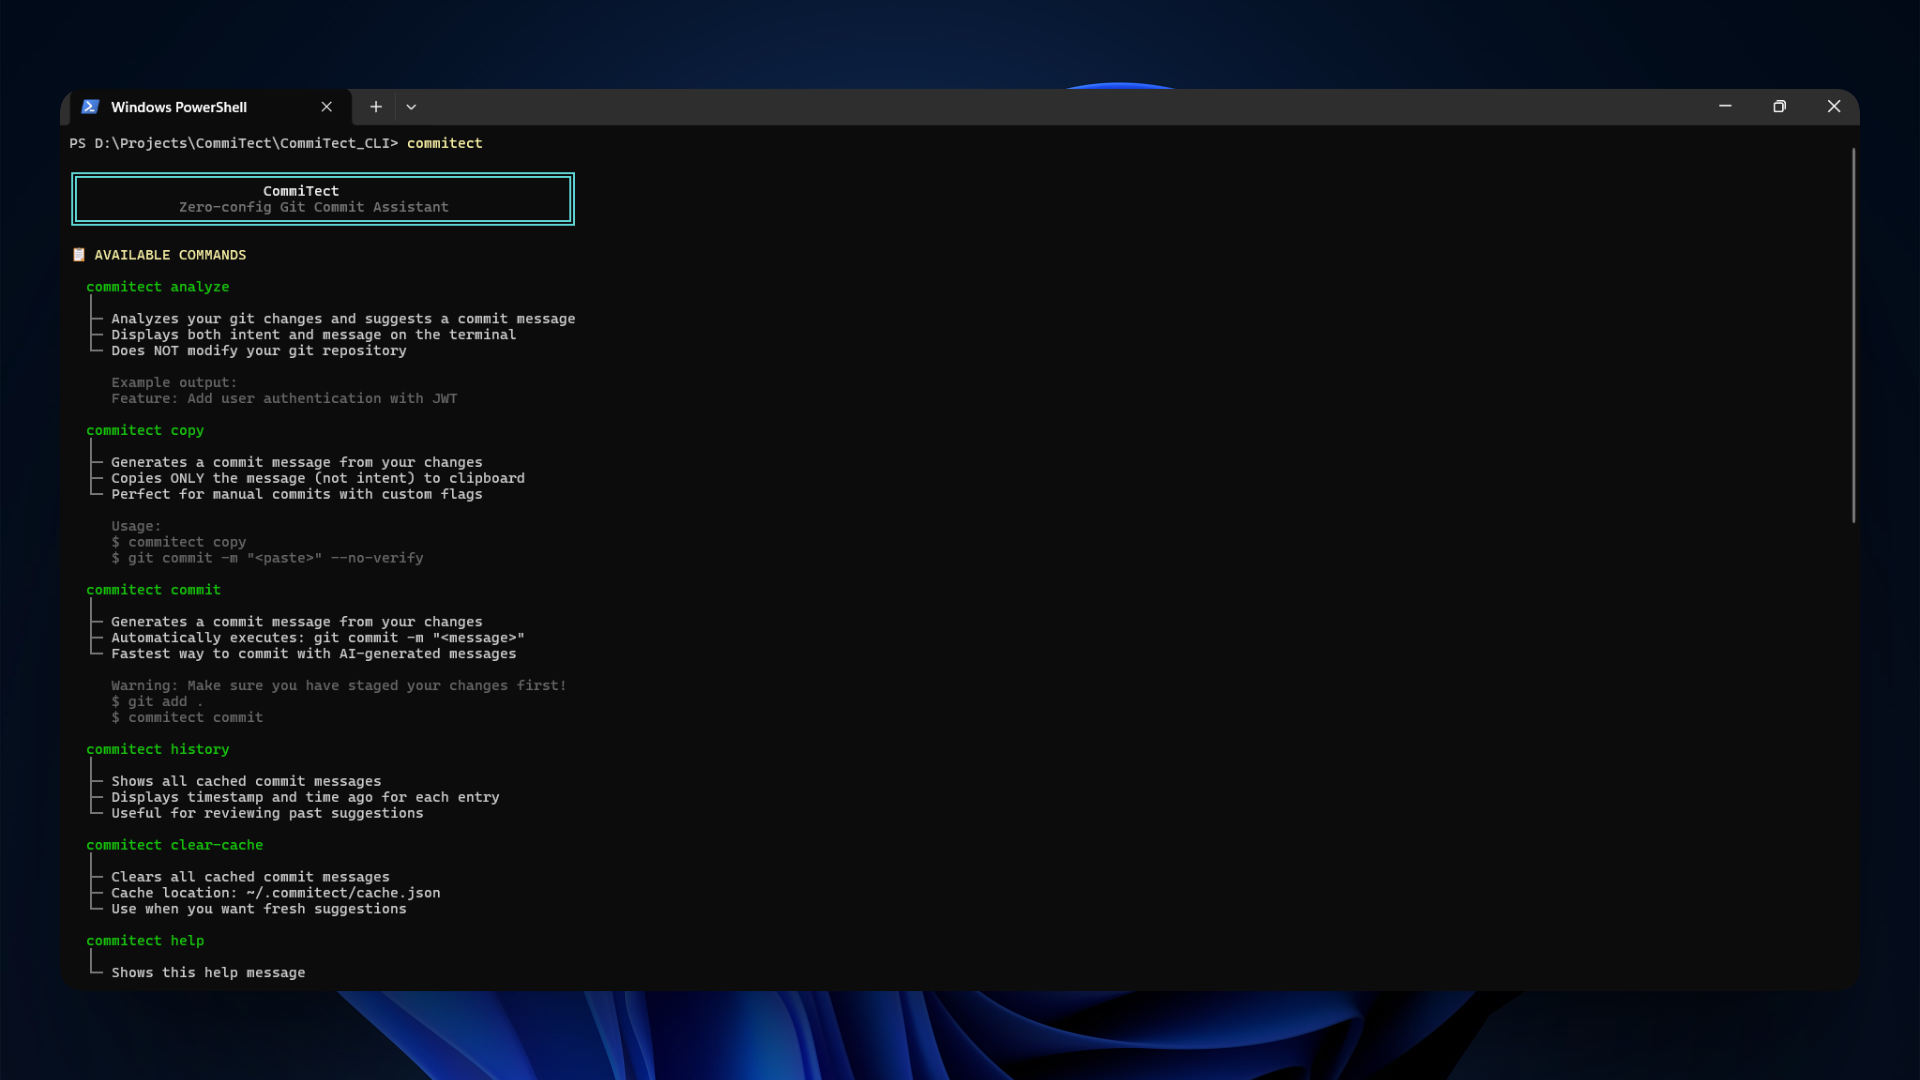
Task: Click the minimize icon of the terminal window
Action: pos(1725,106)
